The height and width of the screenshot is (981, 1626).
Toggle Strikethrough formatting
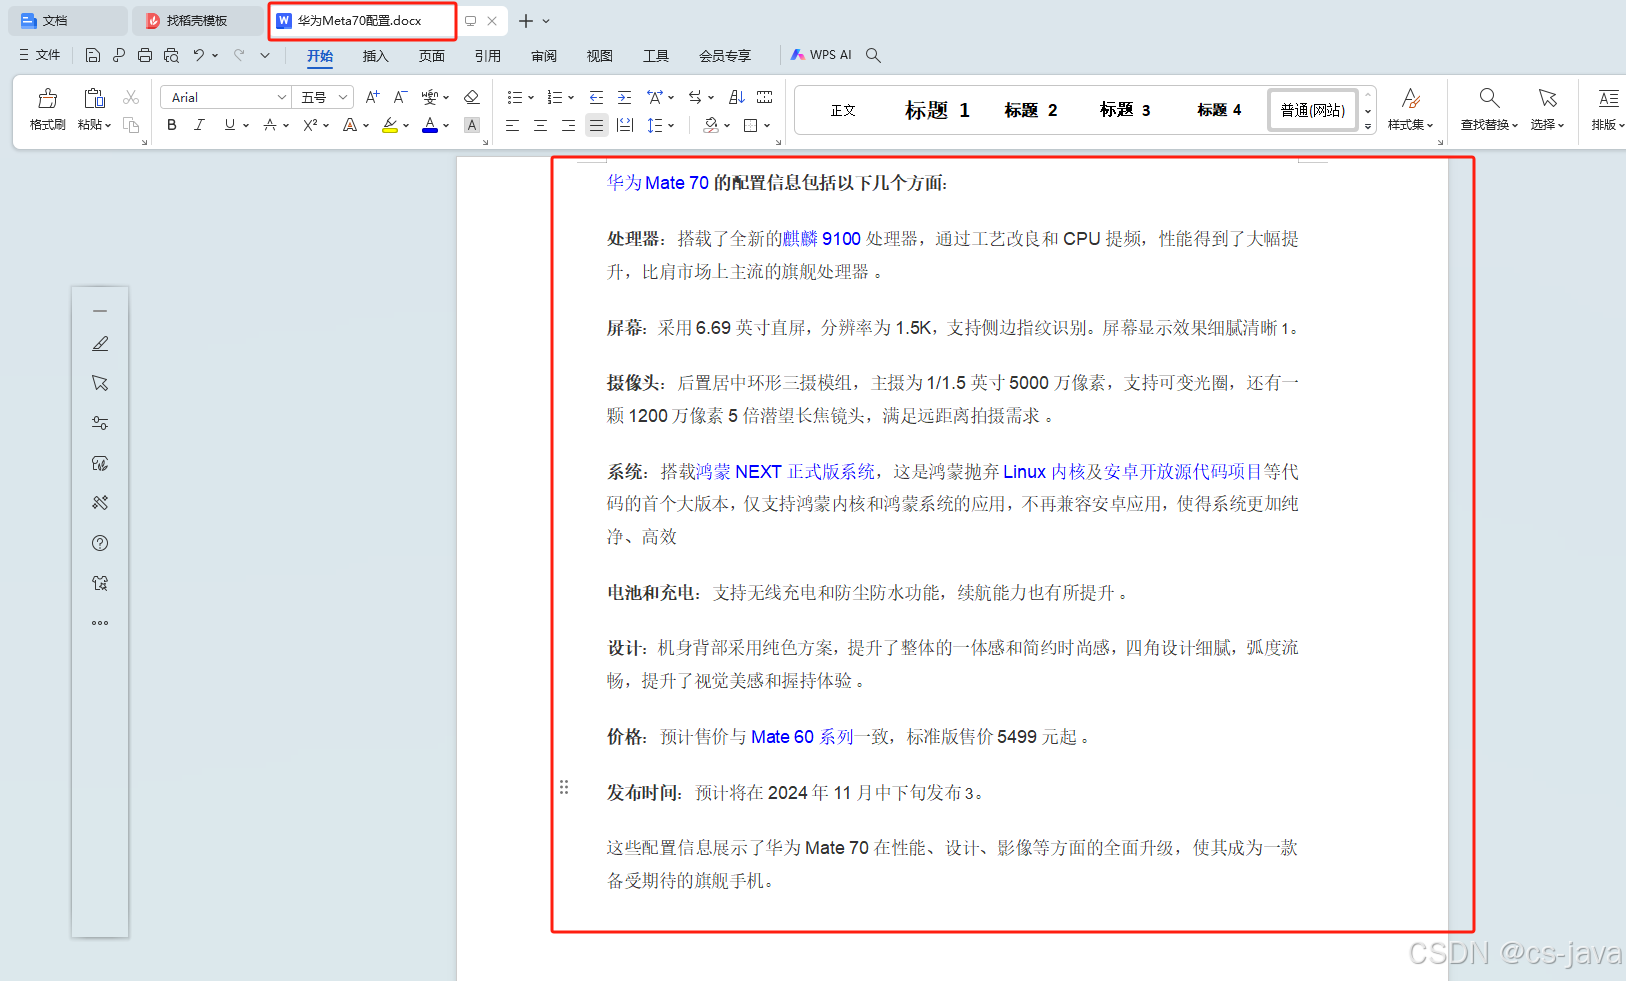(x=269, y=125)
